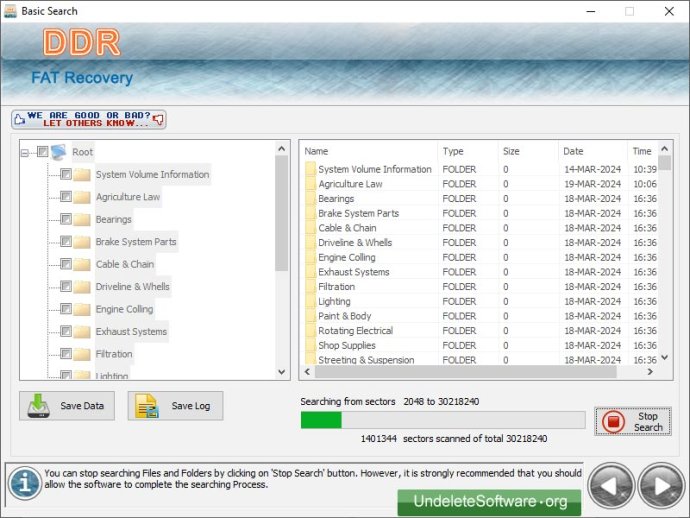Check the Exhaust Systems checkbox
Screen dimensions: 690x518
tap(66, 331)
